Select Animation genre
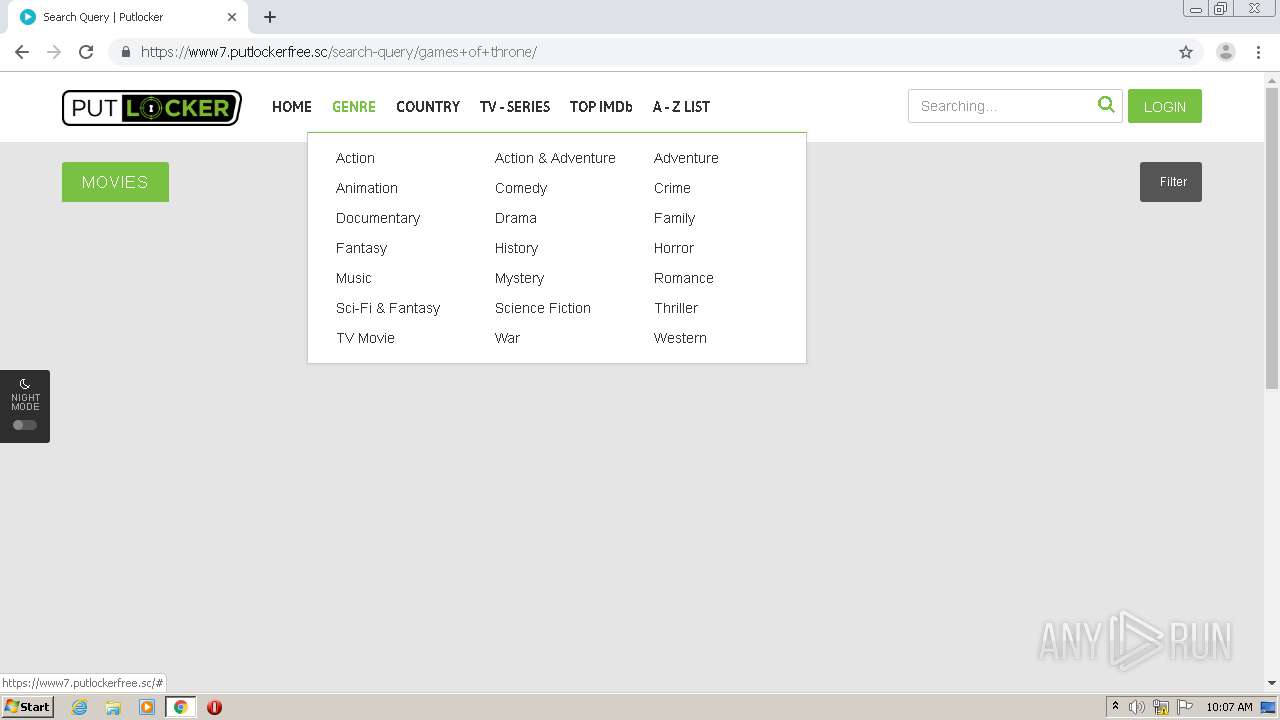 (367, 188)
